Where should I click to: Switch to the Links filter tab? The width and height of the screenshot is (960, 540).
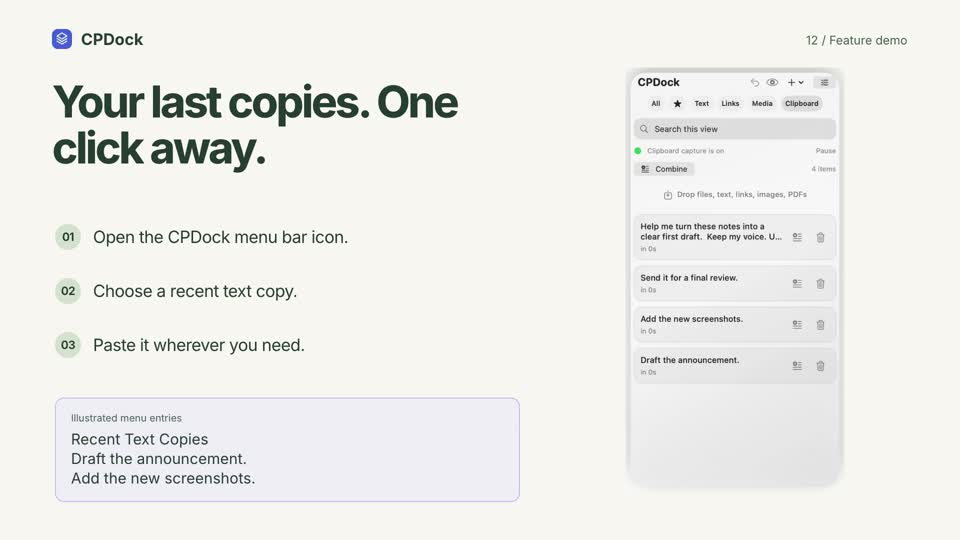[730, 103]
